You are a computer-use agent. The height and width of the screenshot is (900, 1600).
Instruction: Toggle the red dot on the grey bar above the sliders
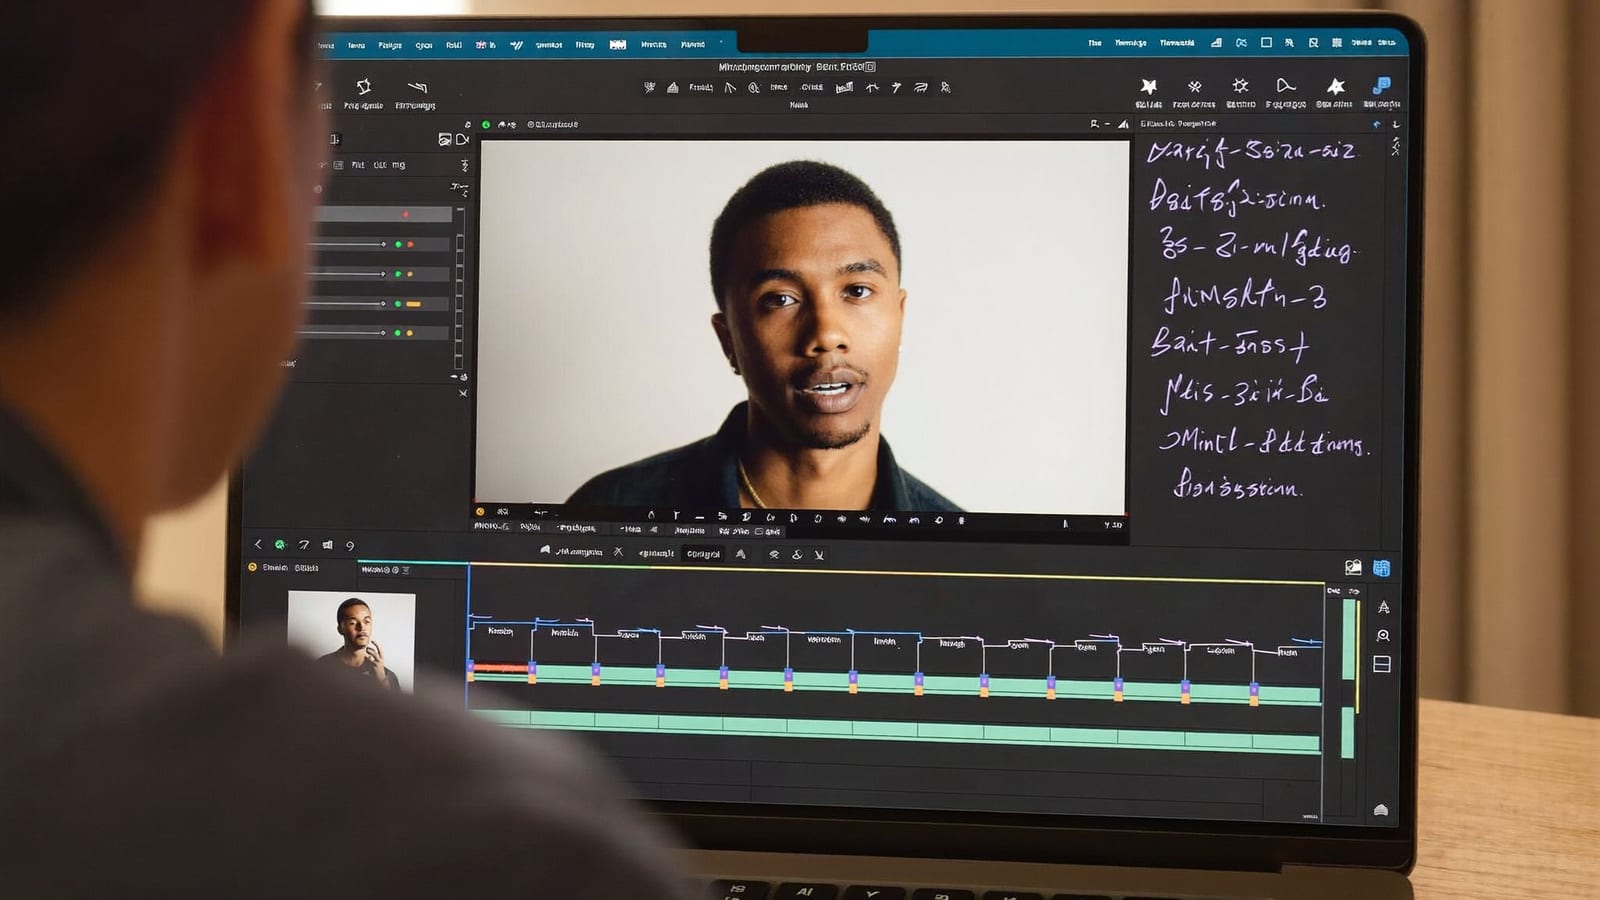pos(405,214)
